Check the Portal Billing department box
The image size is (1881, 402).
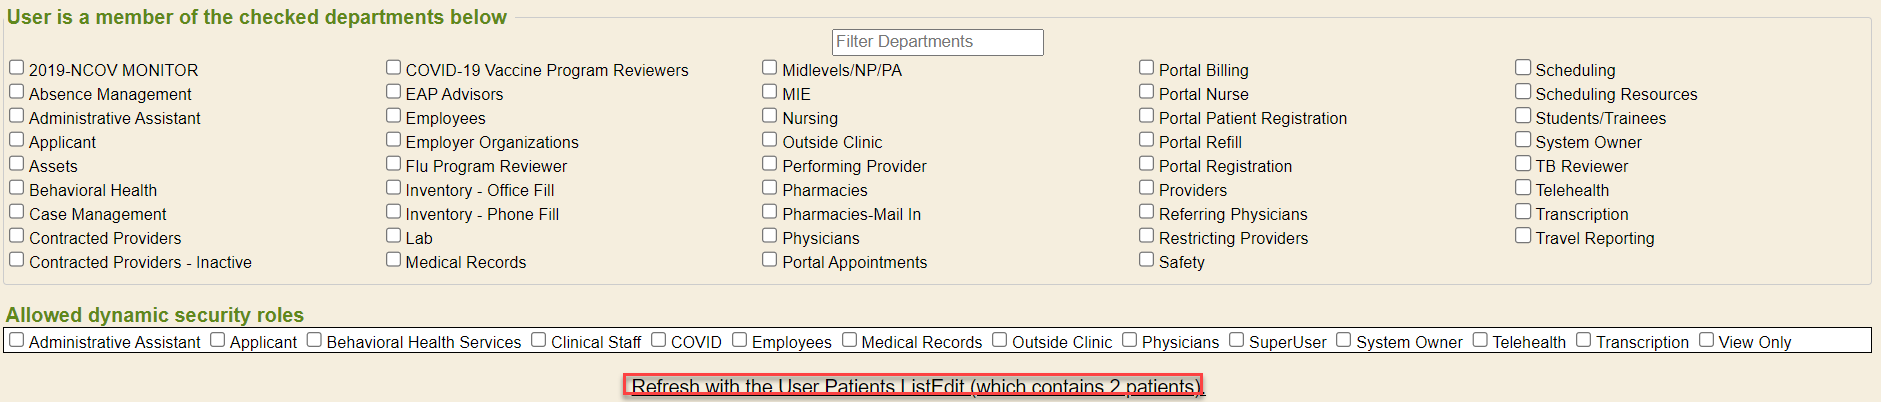tap(1147, 68)
